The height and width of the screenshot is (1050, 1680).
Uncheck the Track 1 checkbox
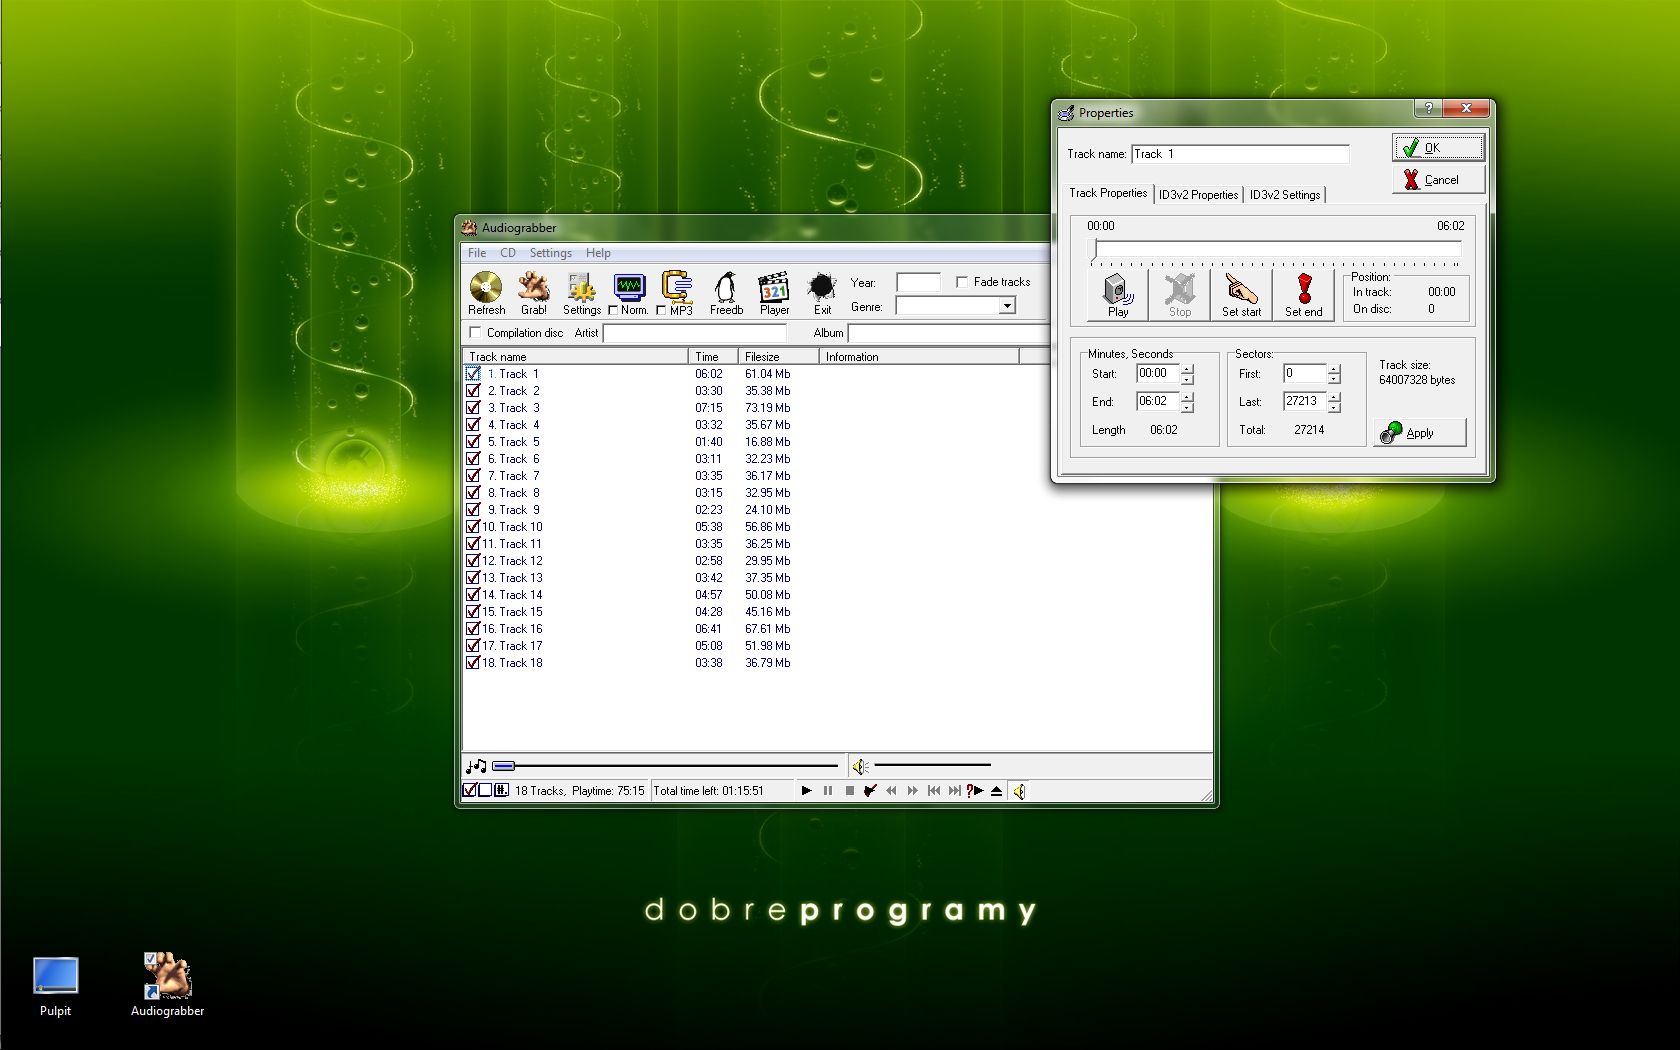pyautogui.click(x=473, y=373)
